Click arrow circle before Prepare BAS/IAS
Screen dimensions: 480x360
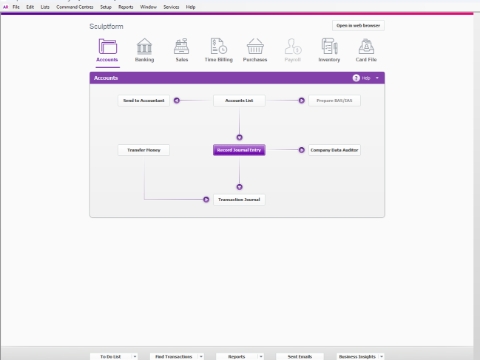(301, 100)
